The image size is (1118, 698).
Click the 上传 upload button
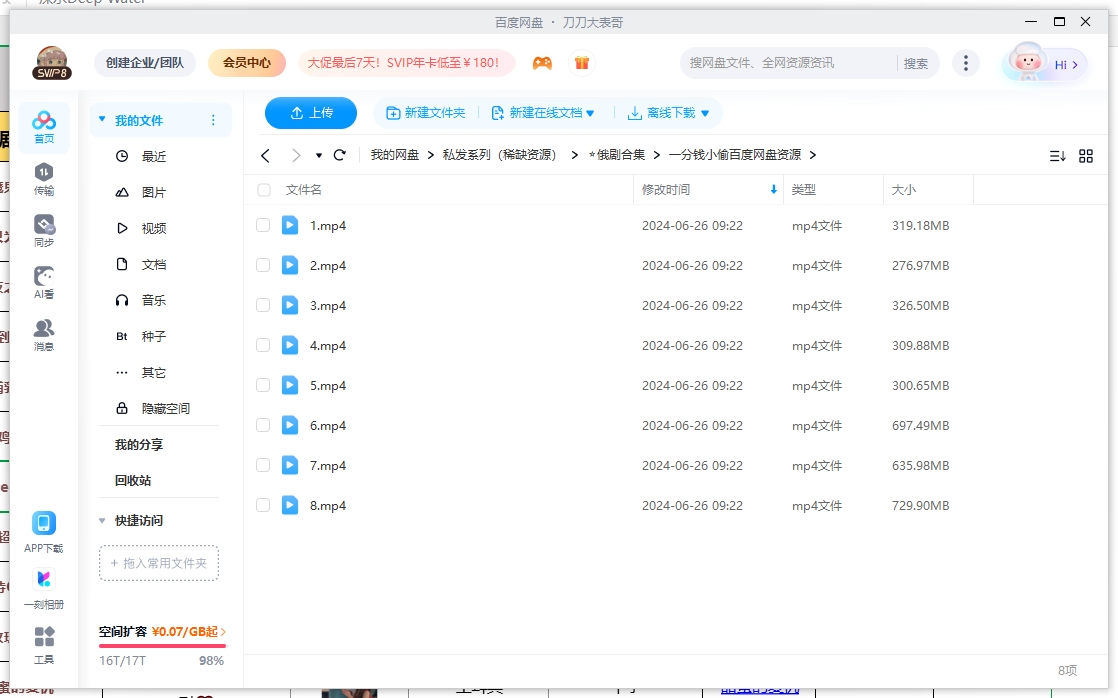pyautogui.click(x=310, y=113)
